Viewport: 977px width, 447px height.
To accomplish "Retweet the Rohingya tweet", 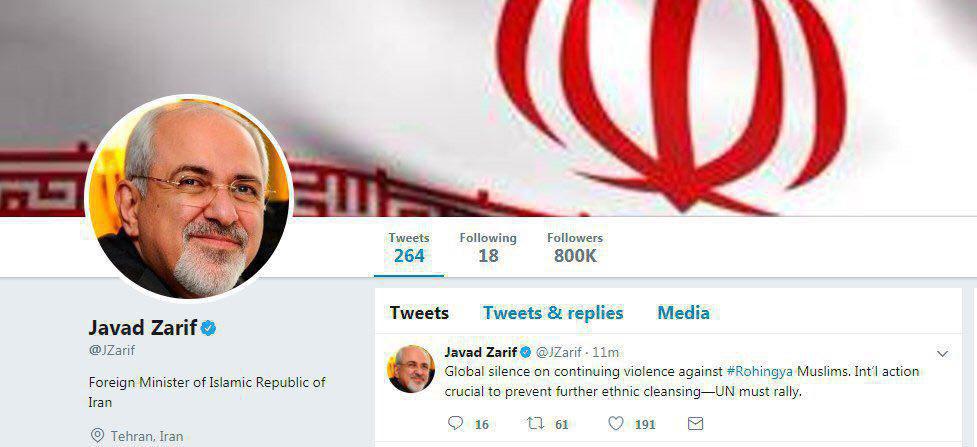I will pos(535,424).
